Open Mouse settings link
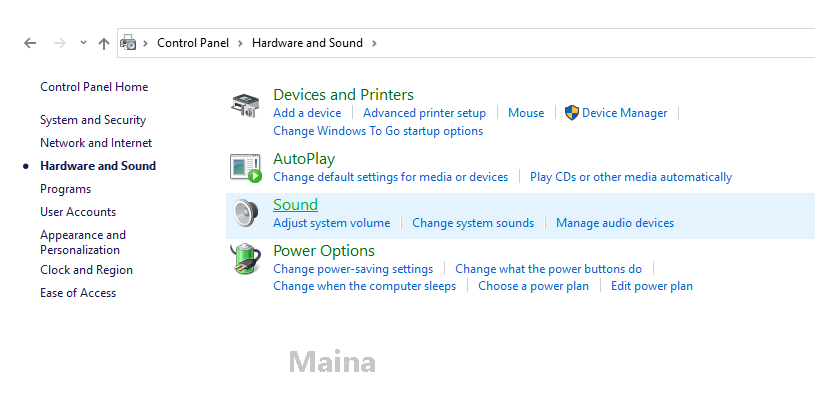The image size is (840, 413). pyautogui.click(x=526, y=113)
